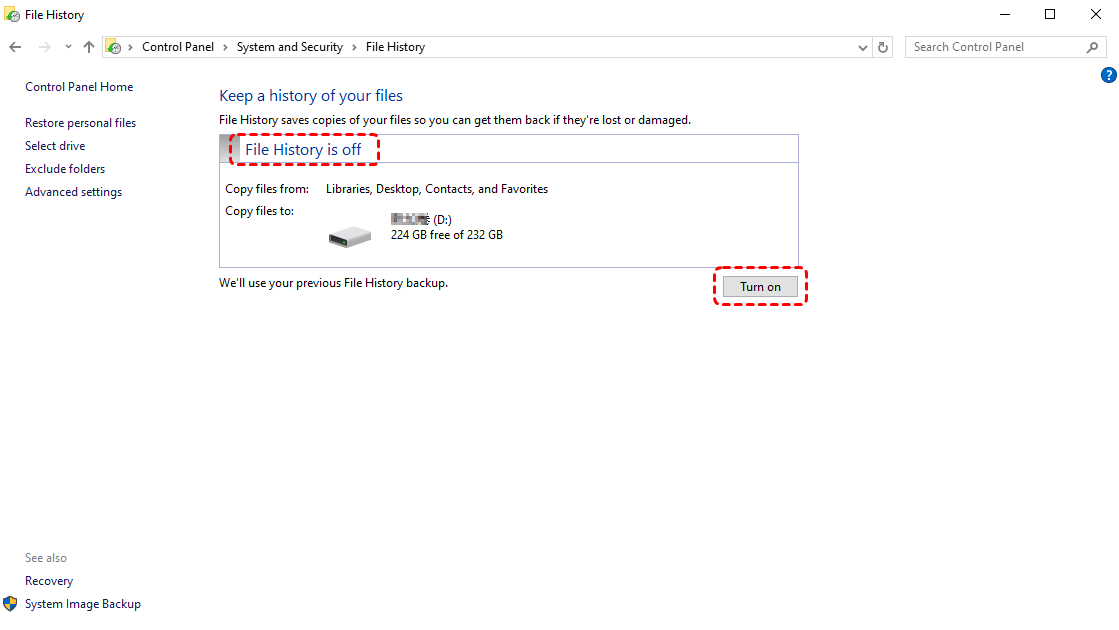Click the search magnifier icon
This screenshot has width=1119, height=630.
point(1092,47)
